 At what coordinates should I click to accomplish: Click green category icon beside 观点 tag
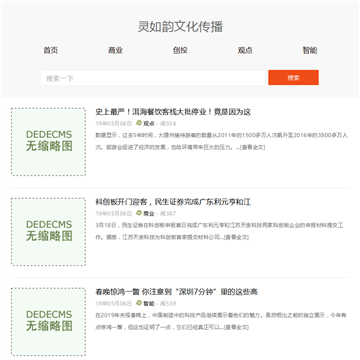tap(139, 123)
